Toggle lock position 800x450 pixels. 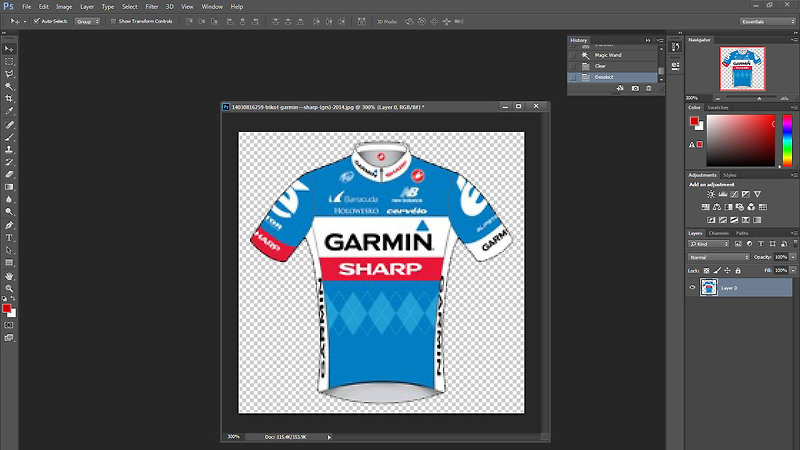click(728, 271)
